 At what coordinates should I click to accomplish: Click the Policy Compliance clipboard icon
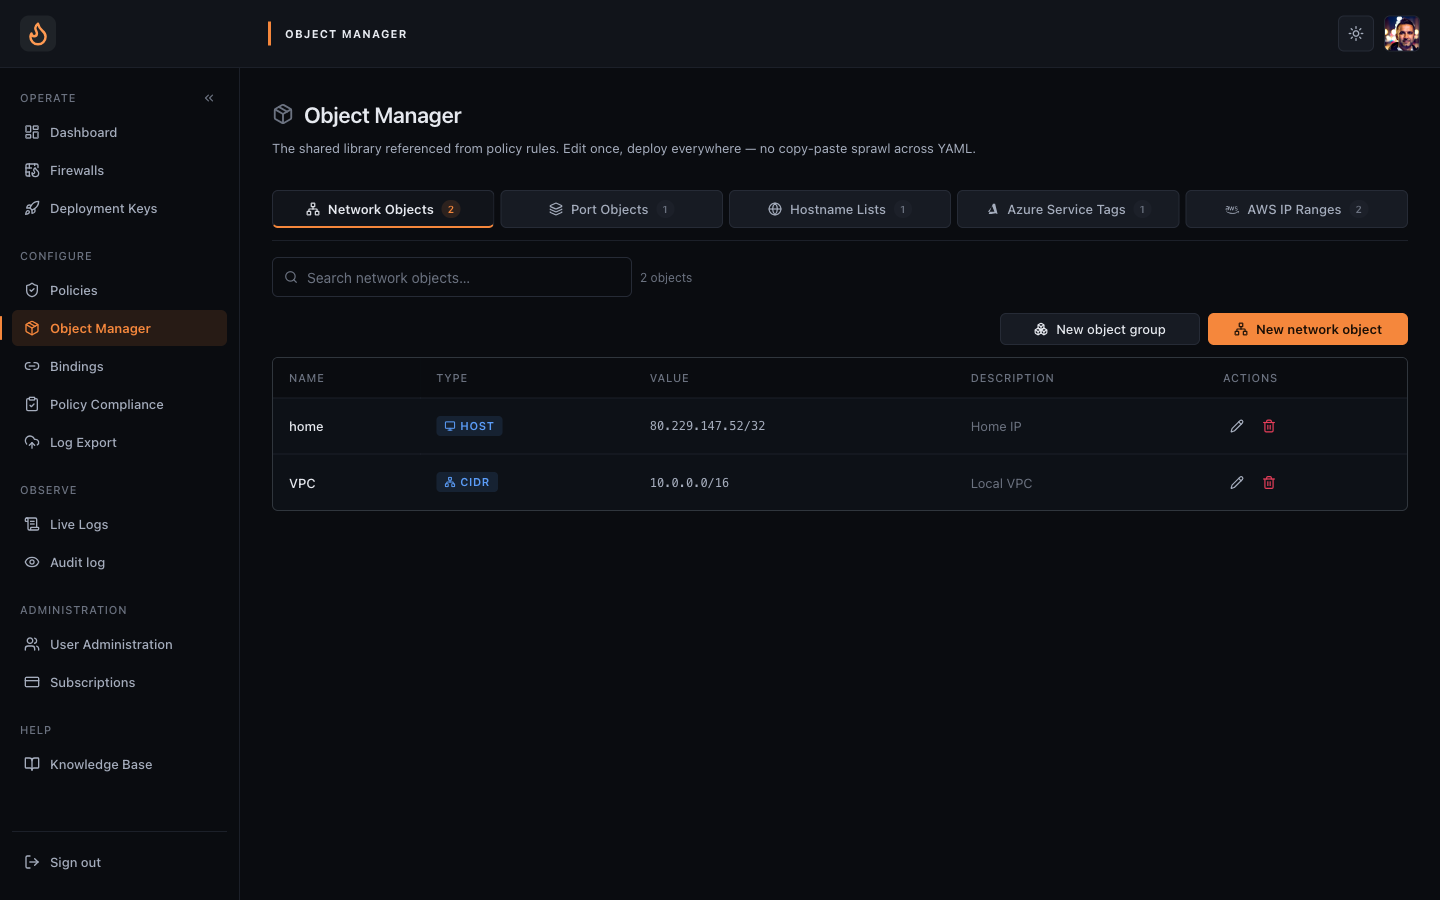[x=32, y=404]
